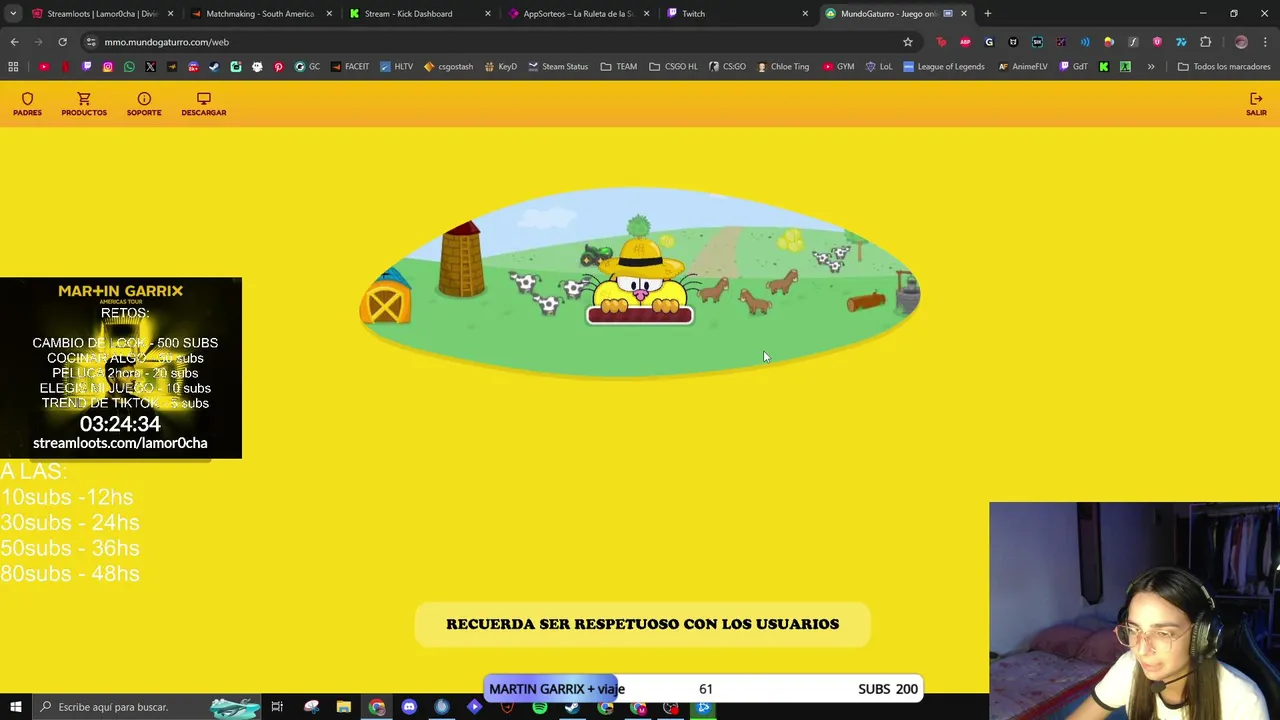Open the League of Legends bookmark

coord(943,67)
